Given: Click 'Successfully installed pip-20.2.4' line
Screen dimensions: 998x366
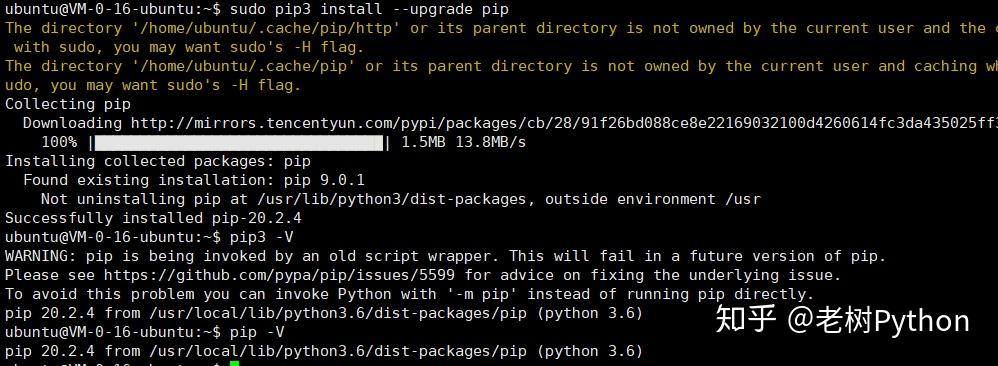Looking at the screenshot, I should (153, 218).
